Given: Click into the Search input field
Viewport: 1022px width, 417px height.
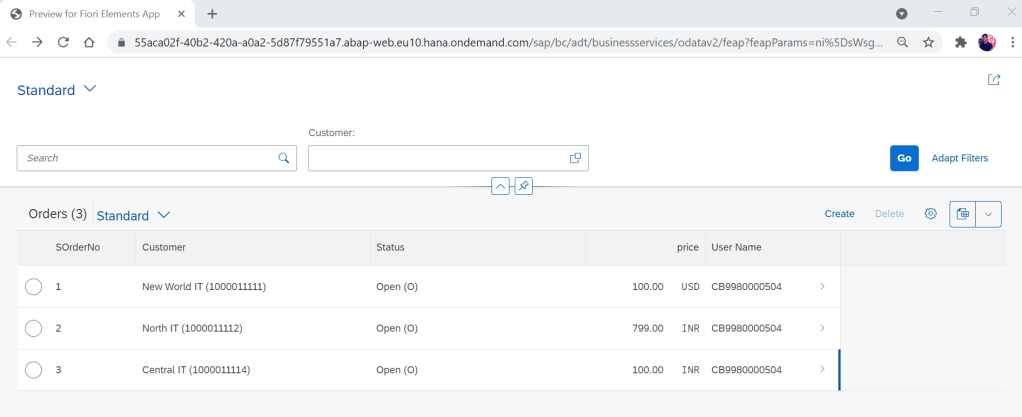Looking at the screenshot, I should click(x=145, y=158).
